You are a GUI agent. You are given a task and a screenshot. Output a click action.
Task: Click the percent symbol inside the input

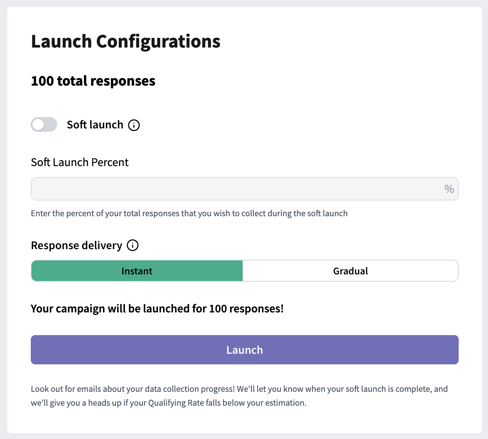[x=449, y=189]
